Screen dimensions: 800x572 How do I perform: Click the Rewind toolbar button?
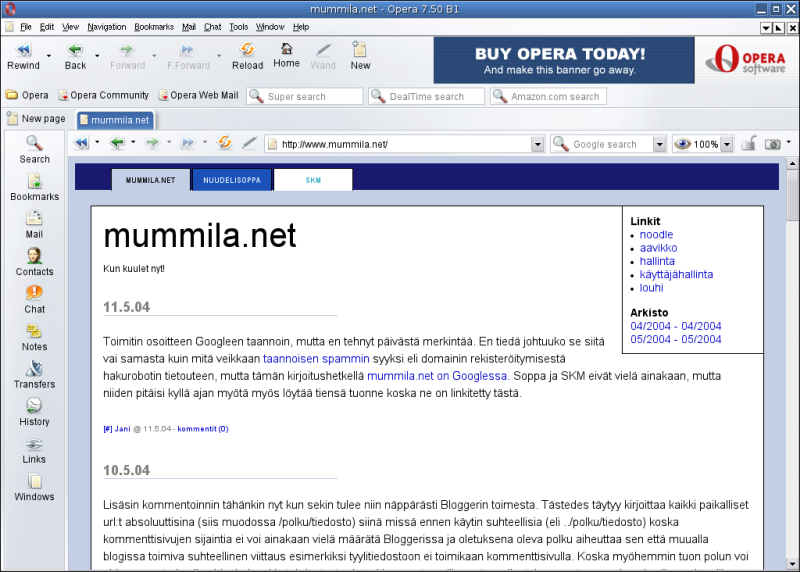click(23, 54)
